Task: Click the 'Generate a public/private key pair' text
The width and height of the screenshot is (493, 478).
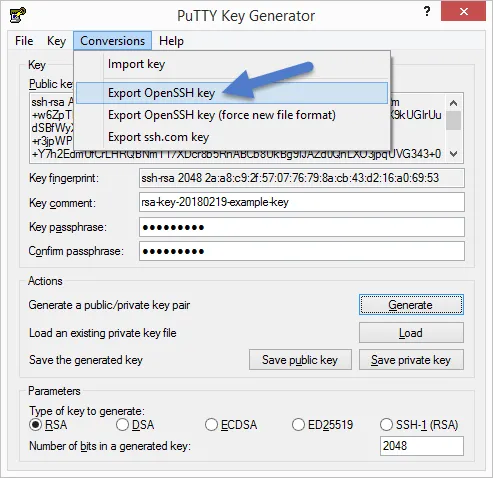Action: [x=109, y=305]
